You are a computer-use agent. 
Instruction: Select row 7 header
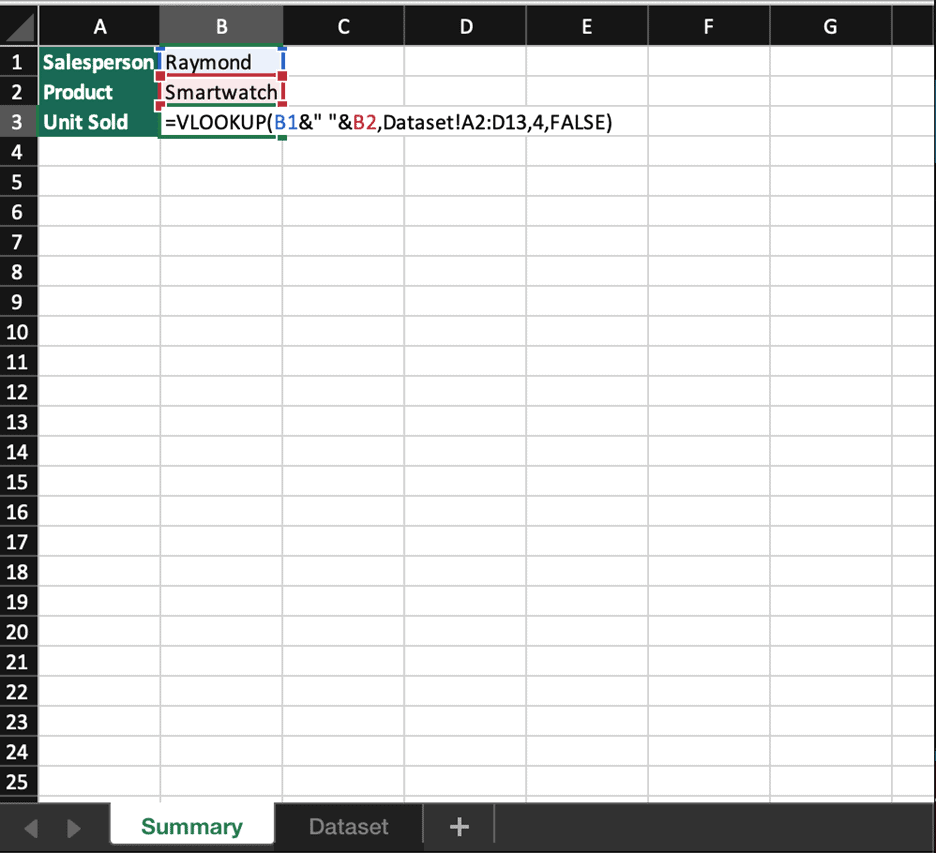click(x=18, y=242)
